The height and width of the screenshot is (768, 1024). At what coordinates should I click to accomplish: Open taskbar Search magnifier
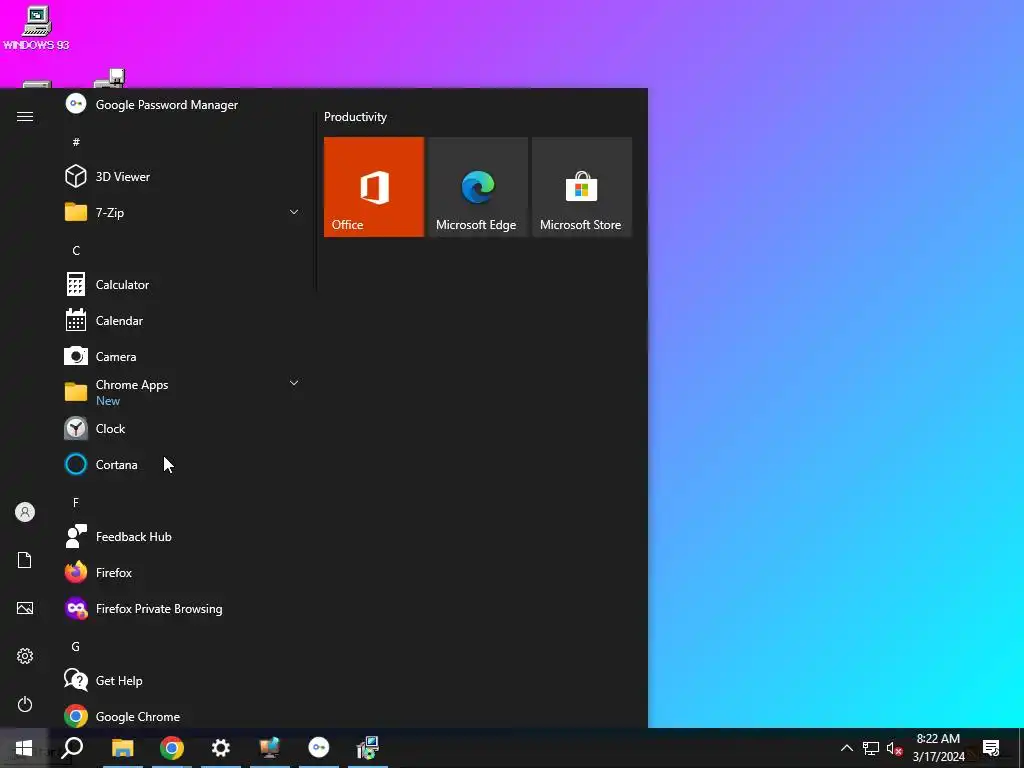click(72, 748)
